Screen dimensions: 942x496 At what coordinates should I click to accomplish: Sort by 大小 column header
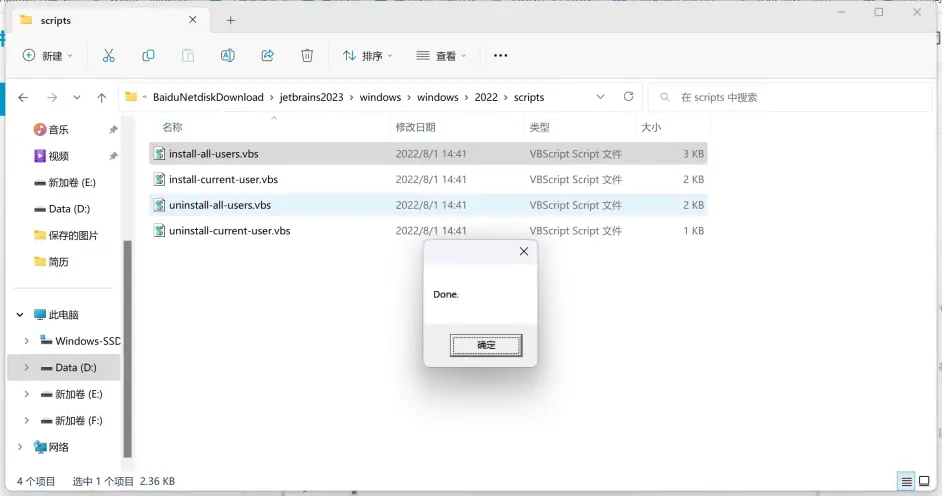pyautogui.click(x=651, y=127)
